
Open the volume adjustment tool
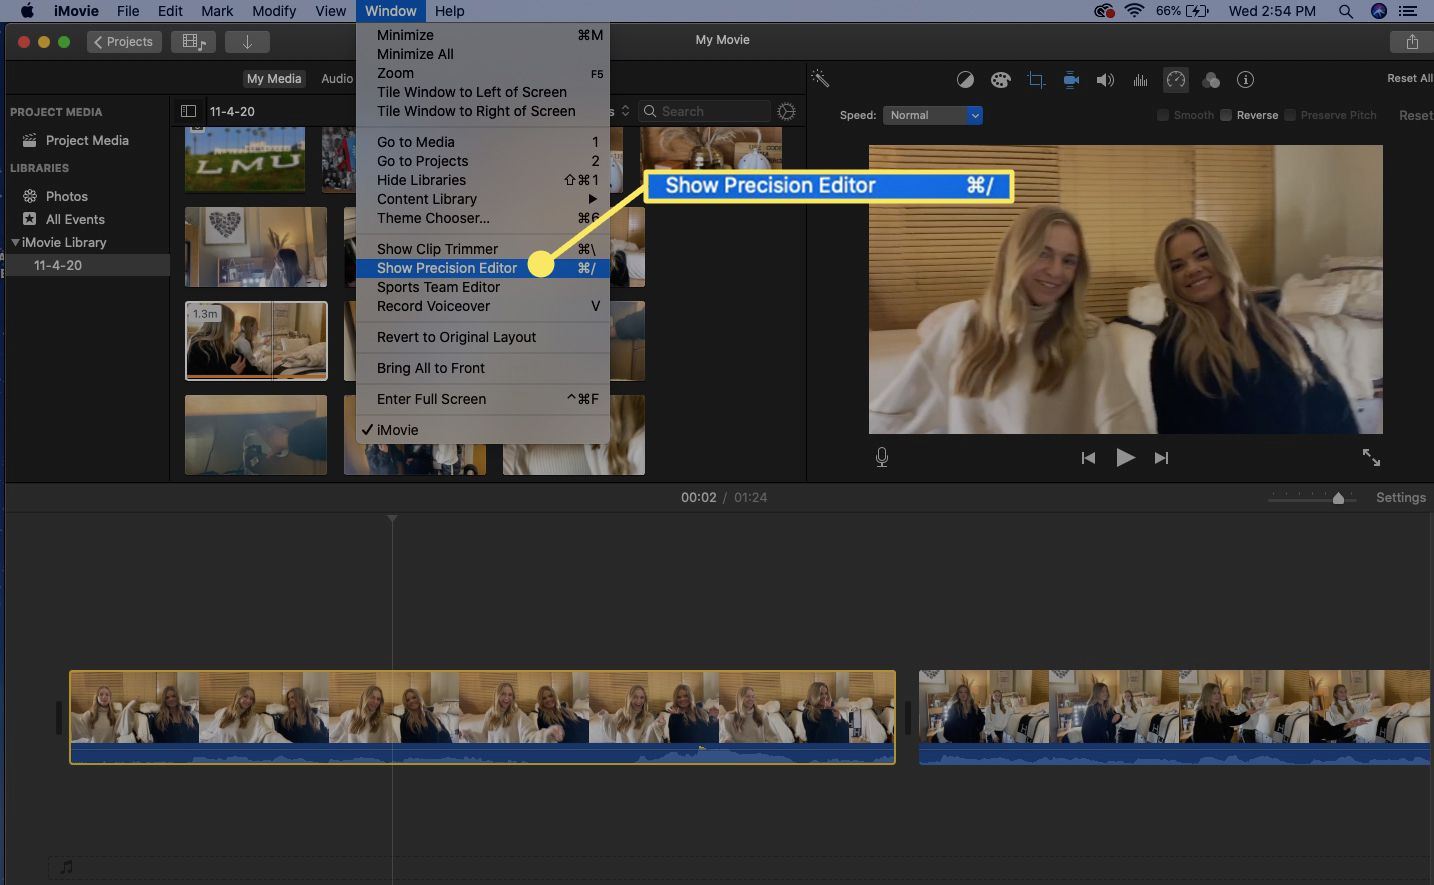(1105, 80)
